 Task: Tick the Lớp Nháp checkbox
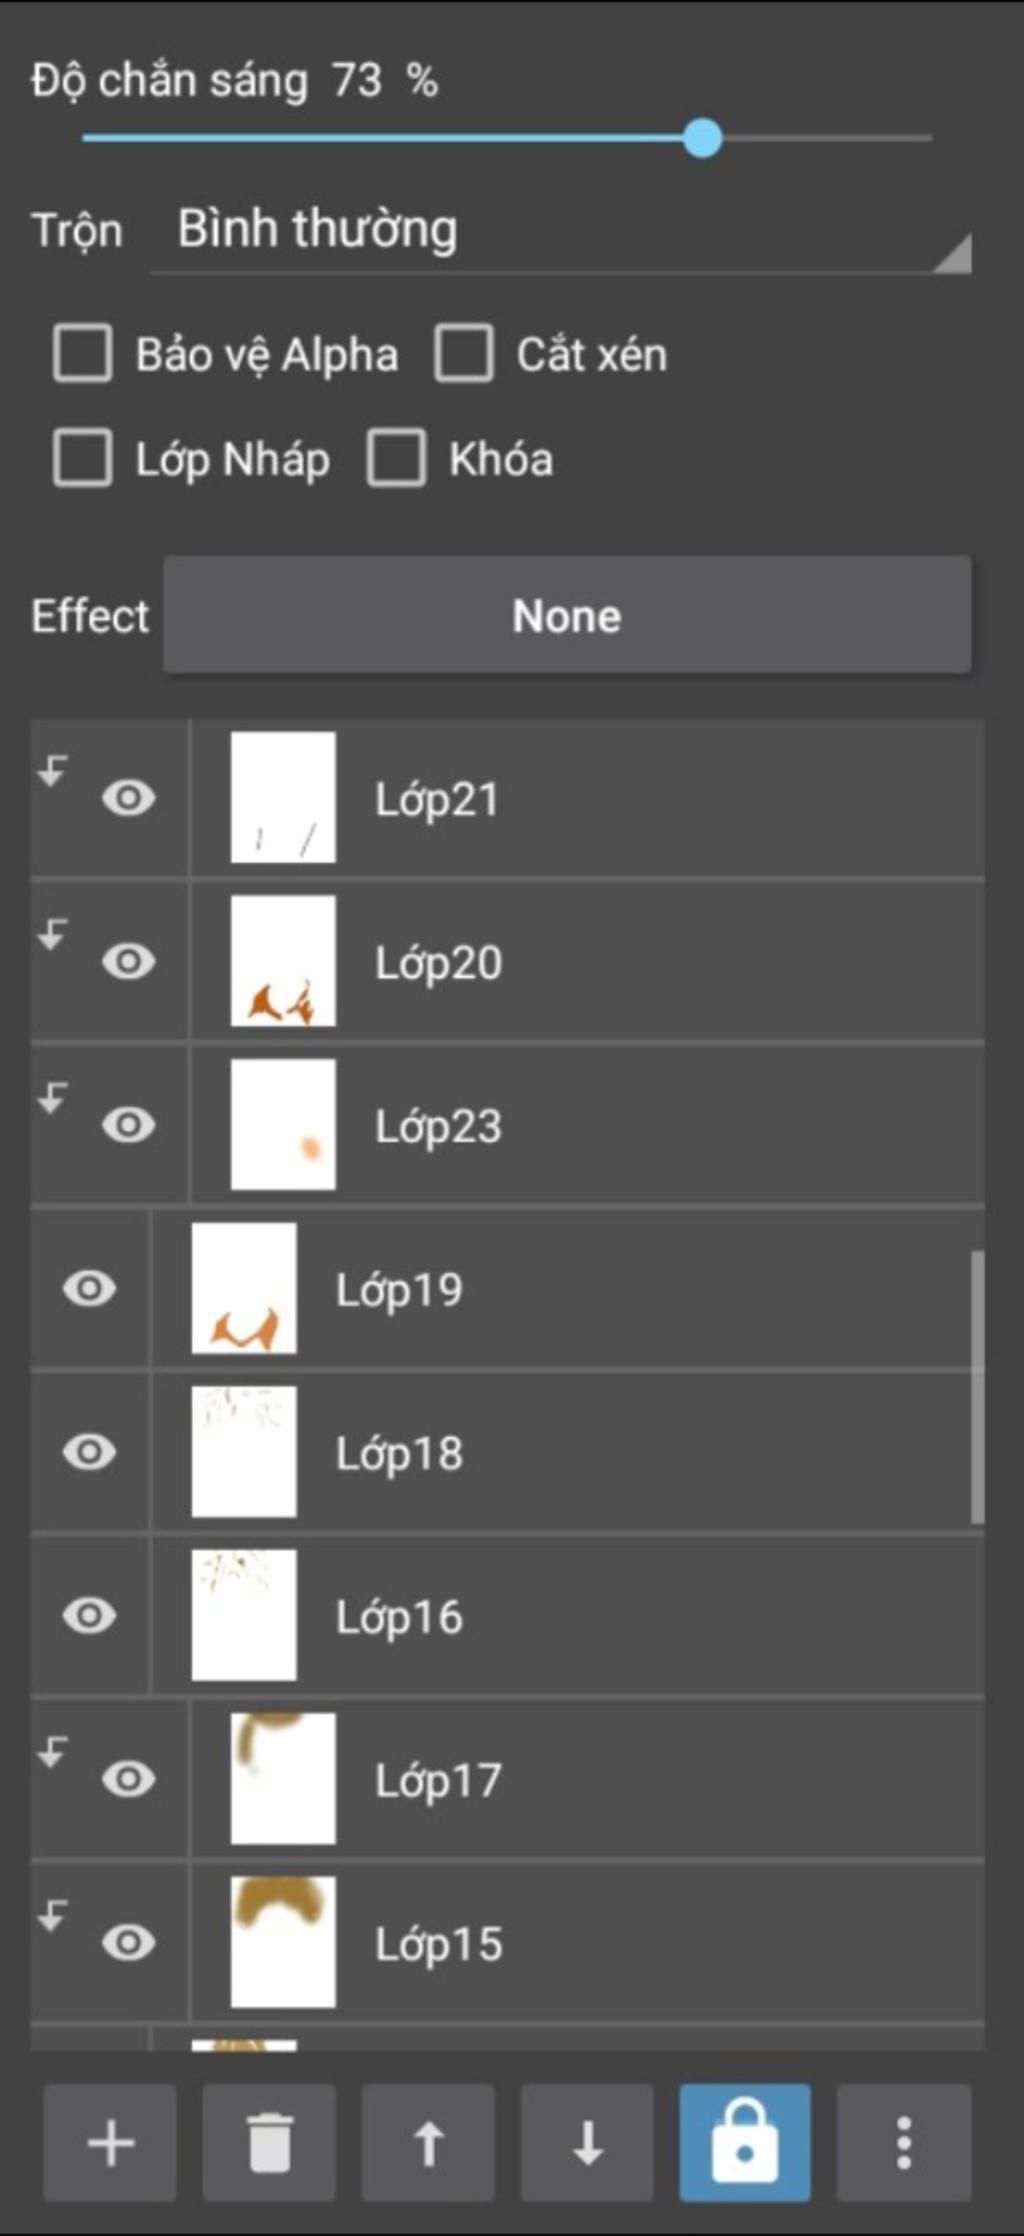coord(82,458)
